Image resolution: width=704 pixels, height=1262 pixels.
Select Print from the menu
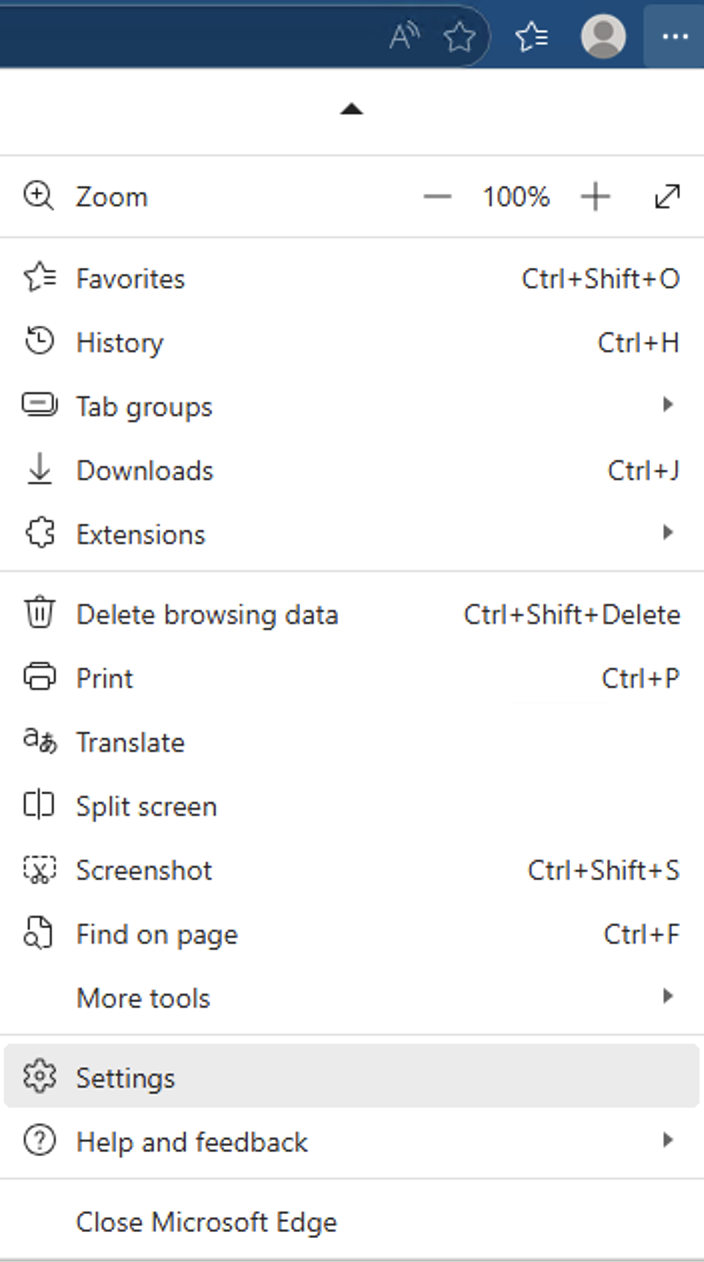click(105, 678)
